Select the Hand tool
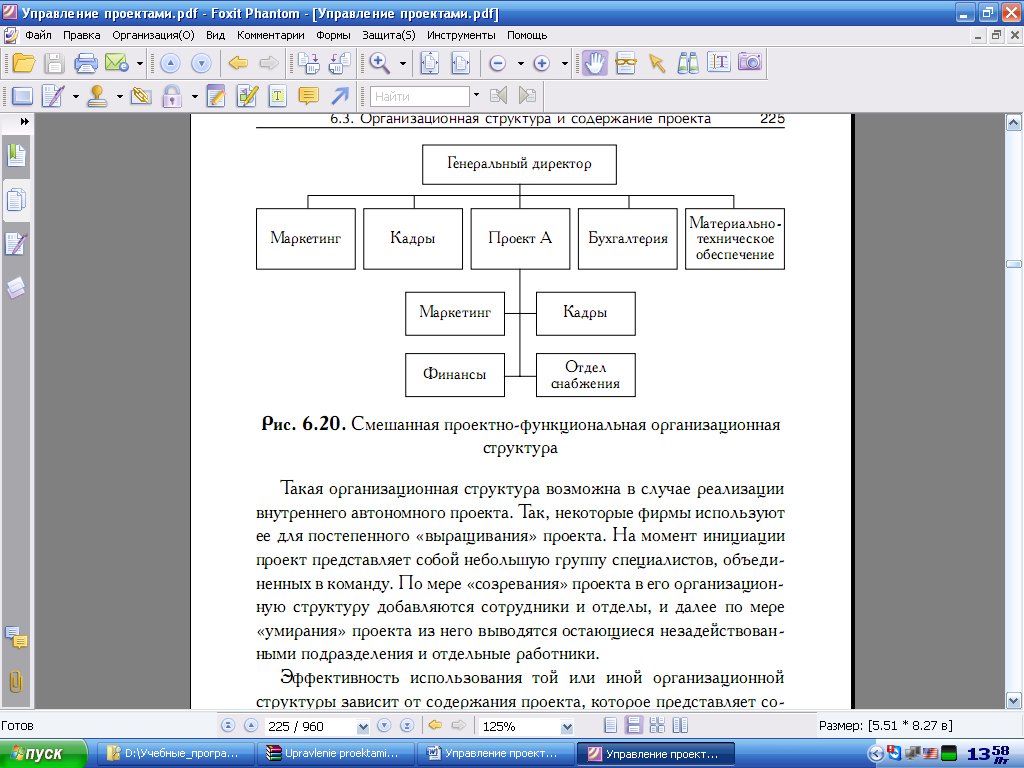The image size is (1024, 768). point(594,63)
